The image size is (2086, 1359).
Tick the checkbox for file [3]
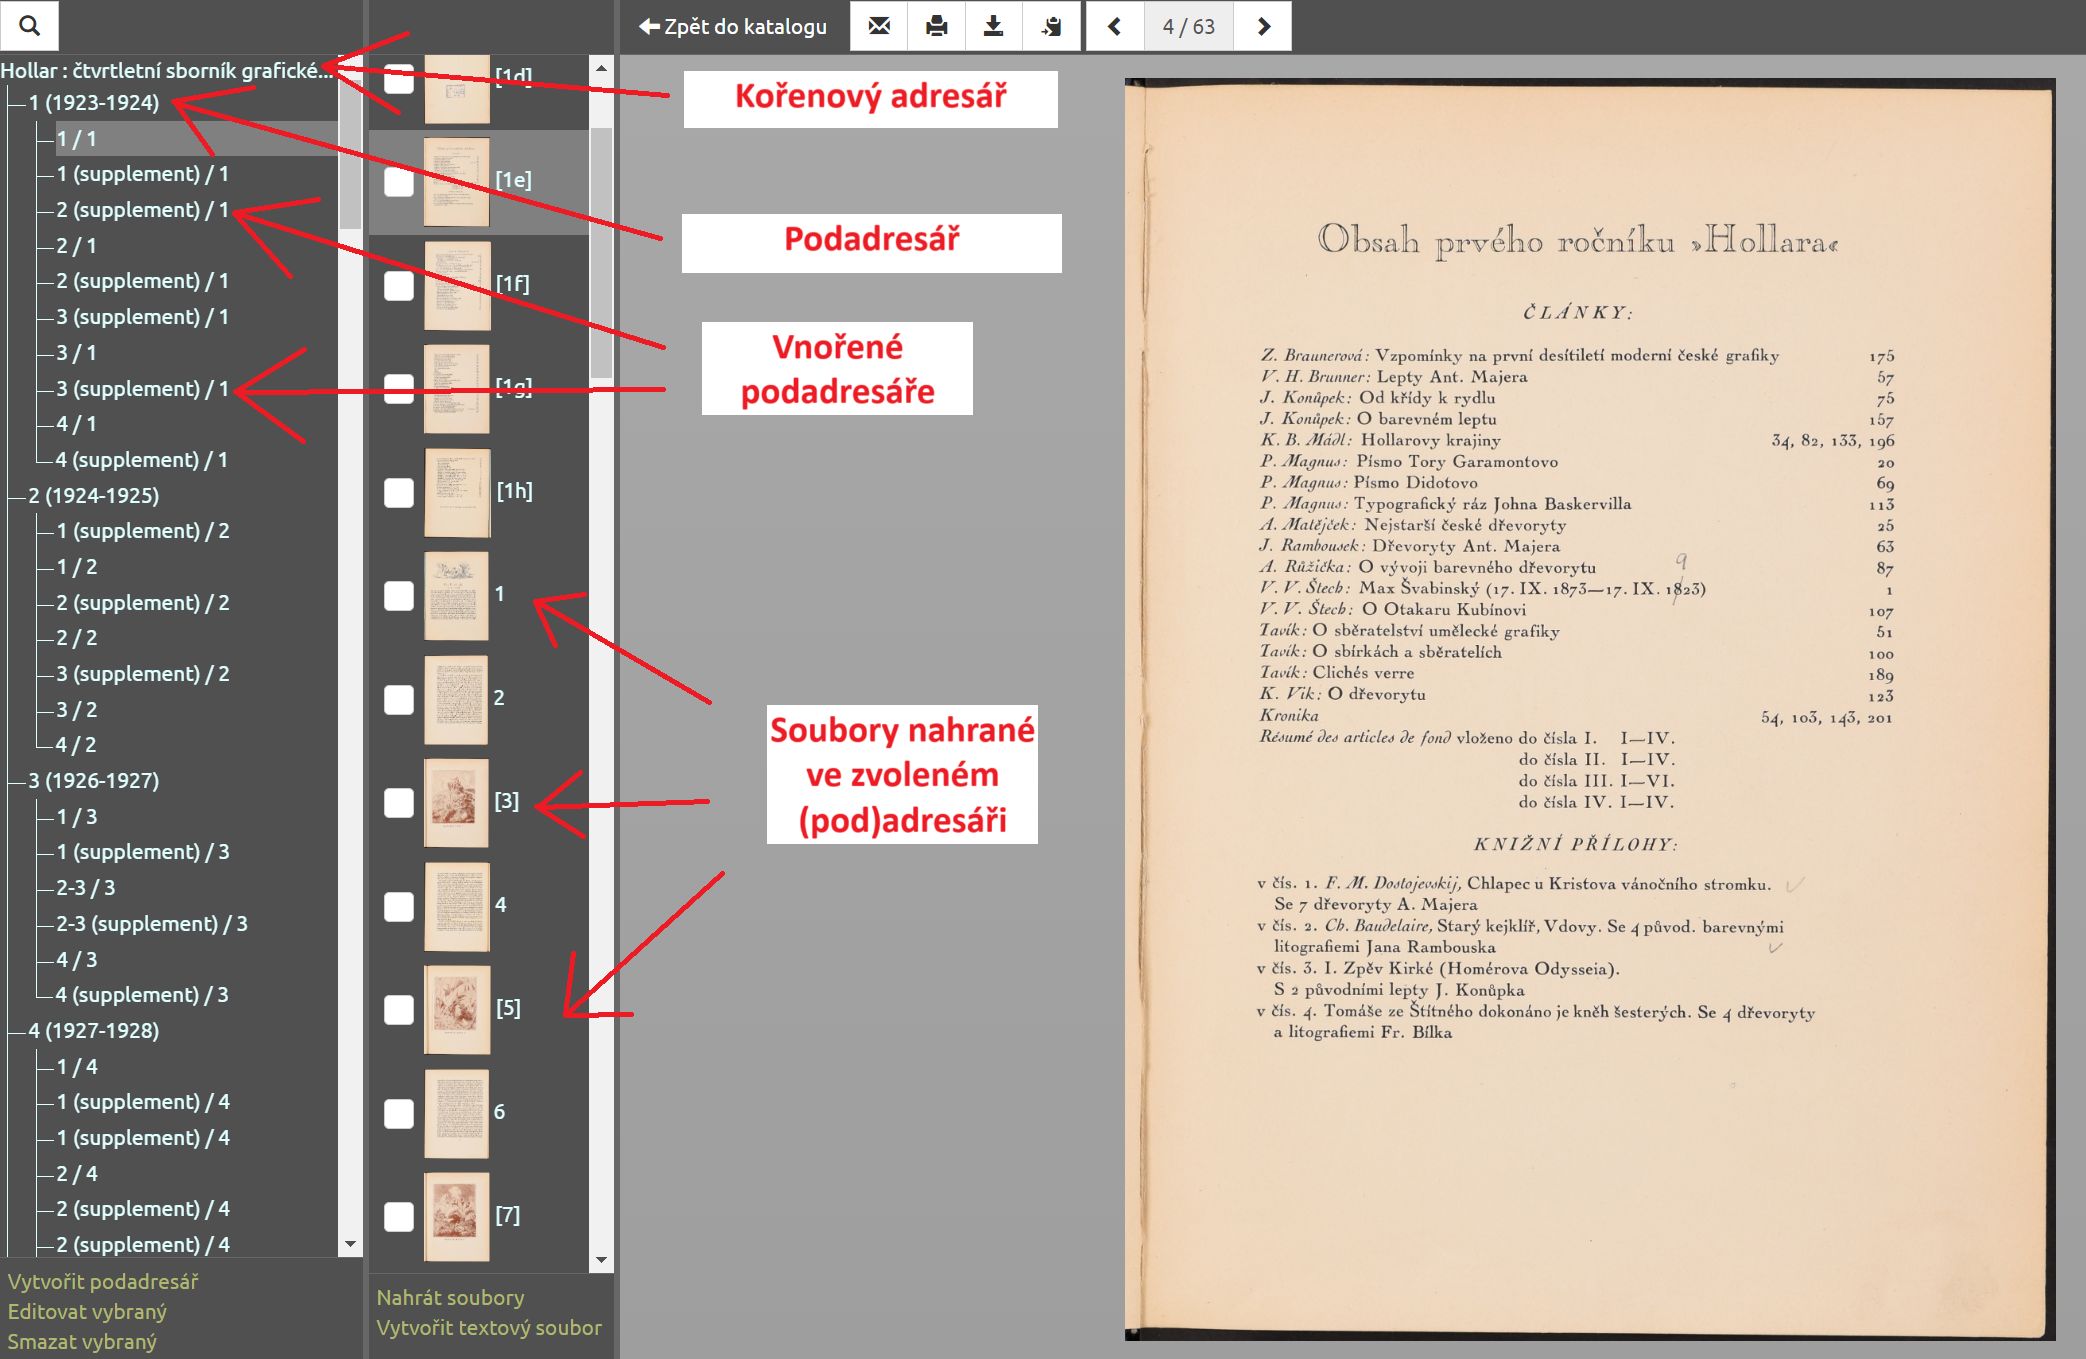pos(399,803)
